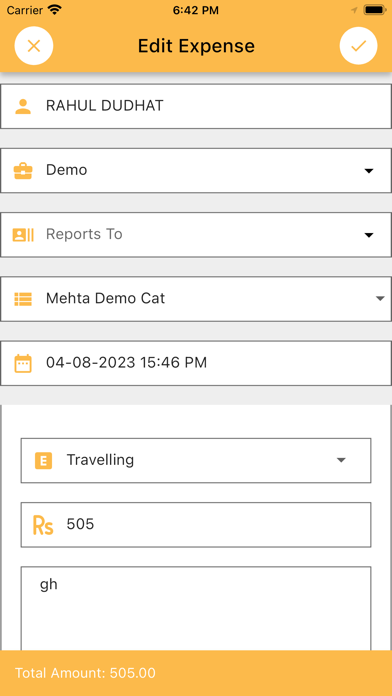
Task: Open the 04-08-2023 15:46 PM date picker
Action: 196,363
